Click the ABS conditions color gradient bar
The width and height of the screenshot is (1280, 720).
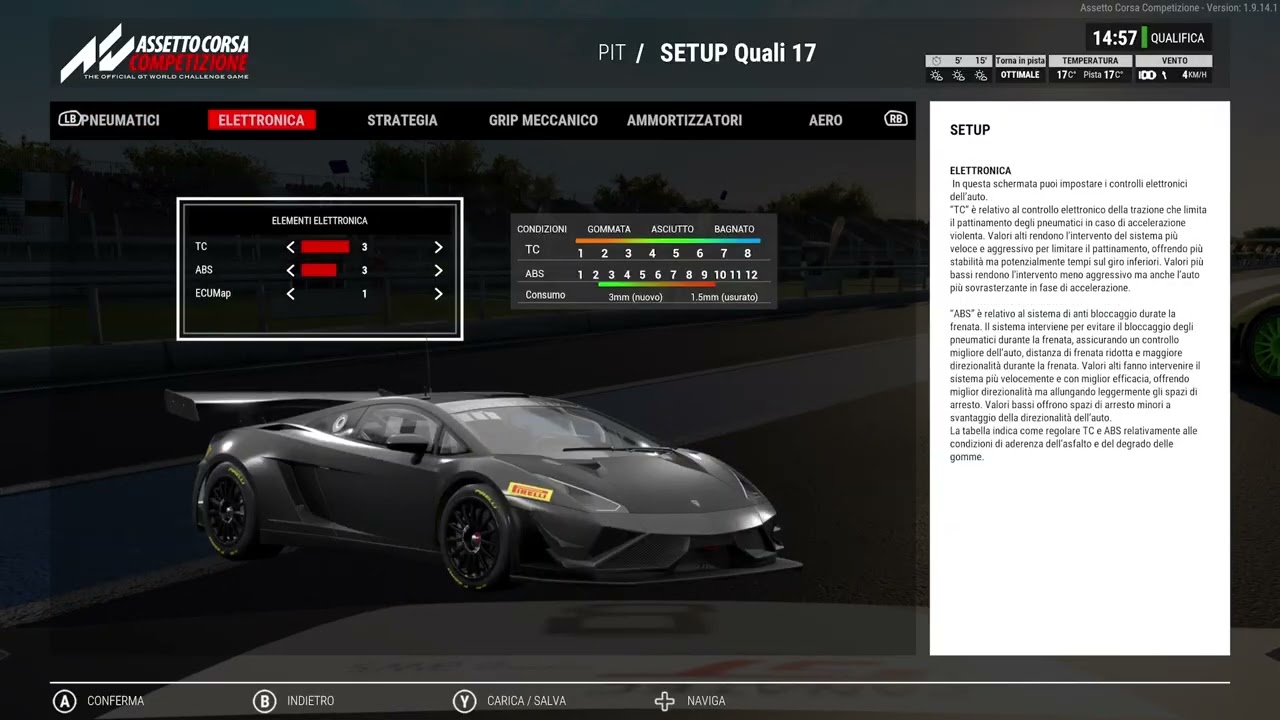pyautogui.click(x=656, y=285)
